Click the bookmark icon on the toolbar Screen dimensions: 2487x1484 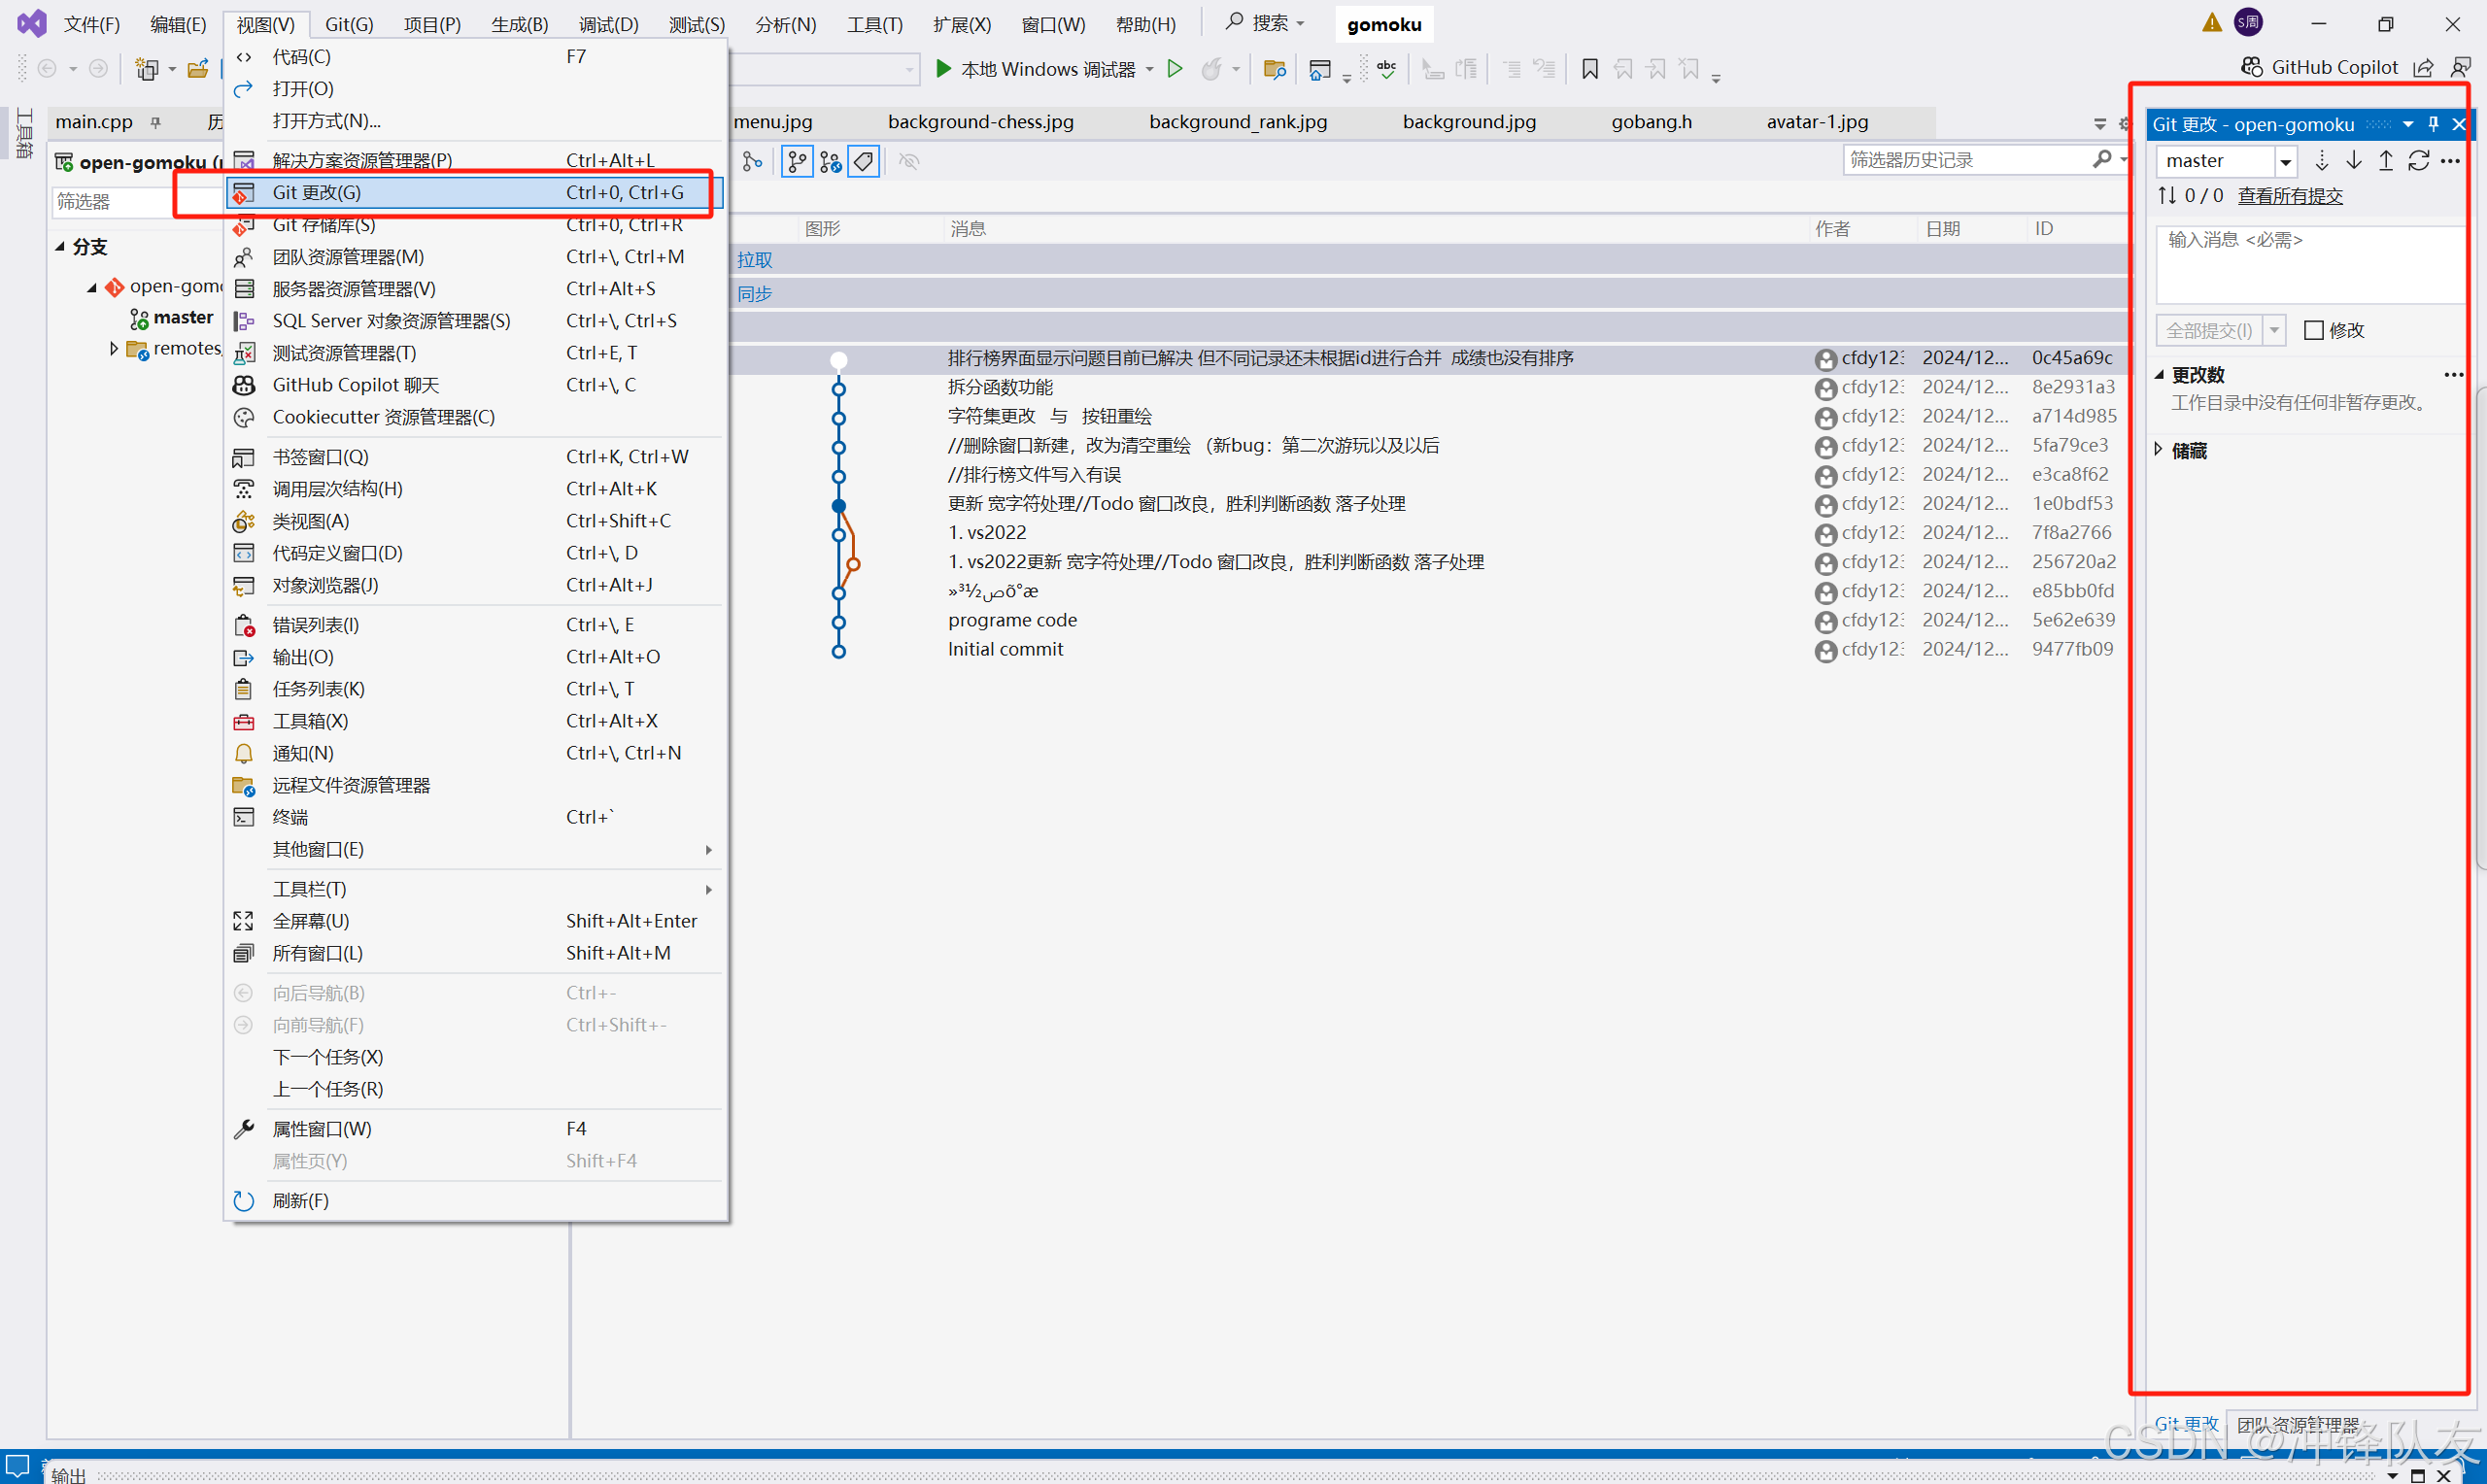(1590, 69)
